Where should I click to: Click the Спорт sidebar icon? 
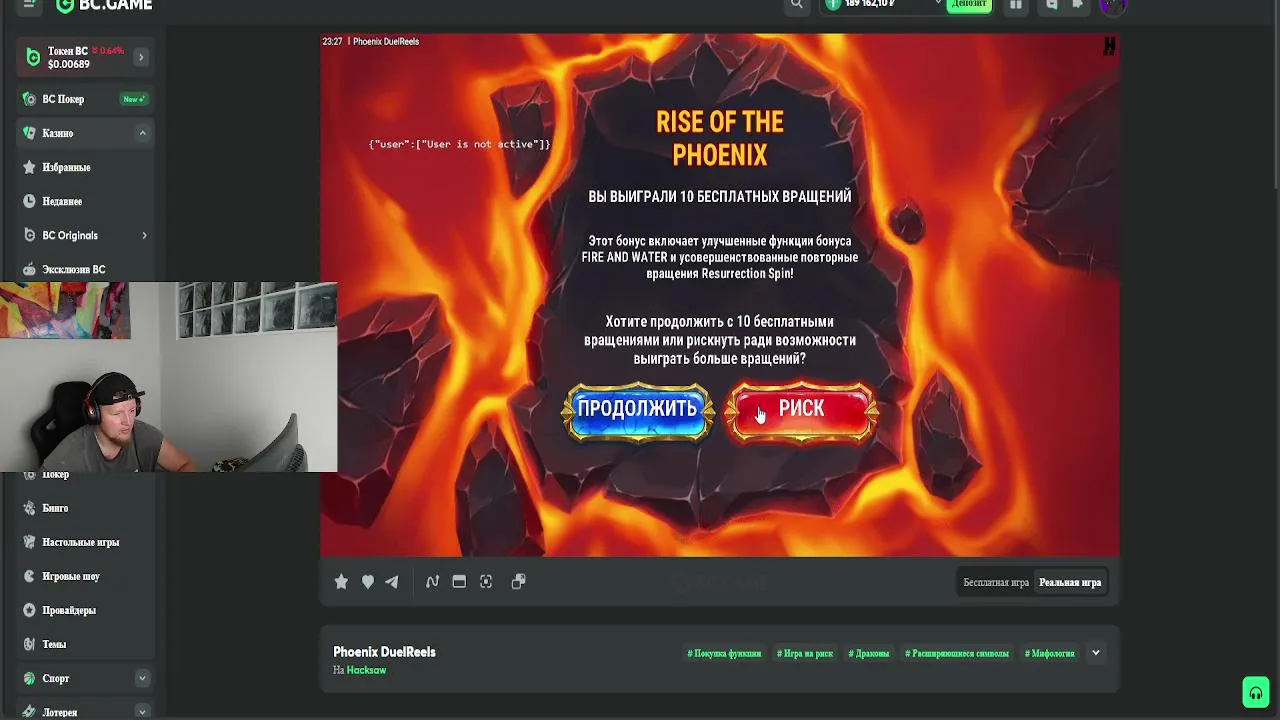(x=29, y=678)
